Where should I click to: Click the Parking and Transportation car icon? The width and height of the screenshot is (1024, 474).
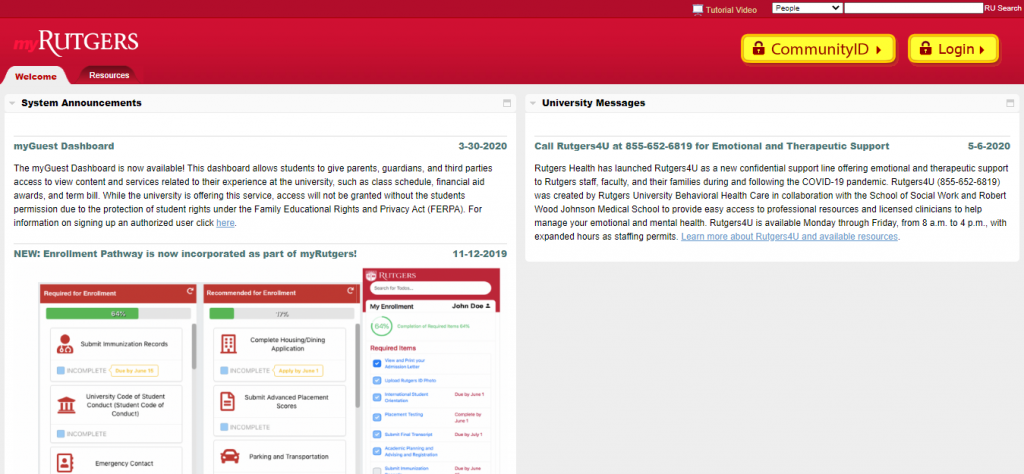229,456
